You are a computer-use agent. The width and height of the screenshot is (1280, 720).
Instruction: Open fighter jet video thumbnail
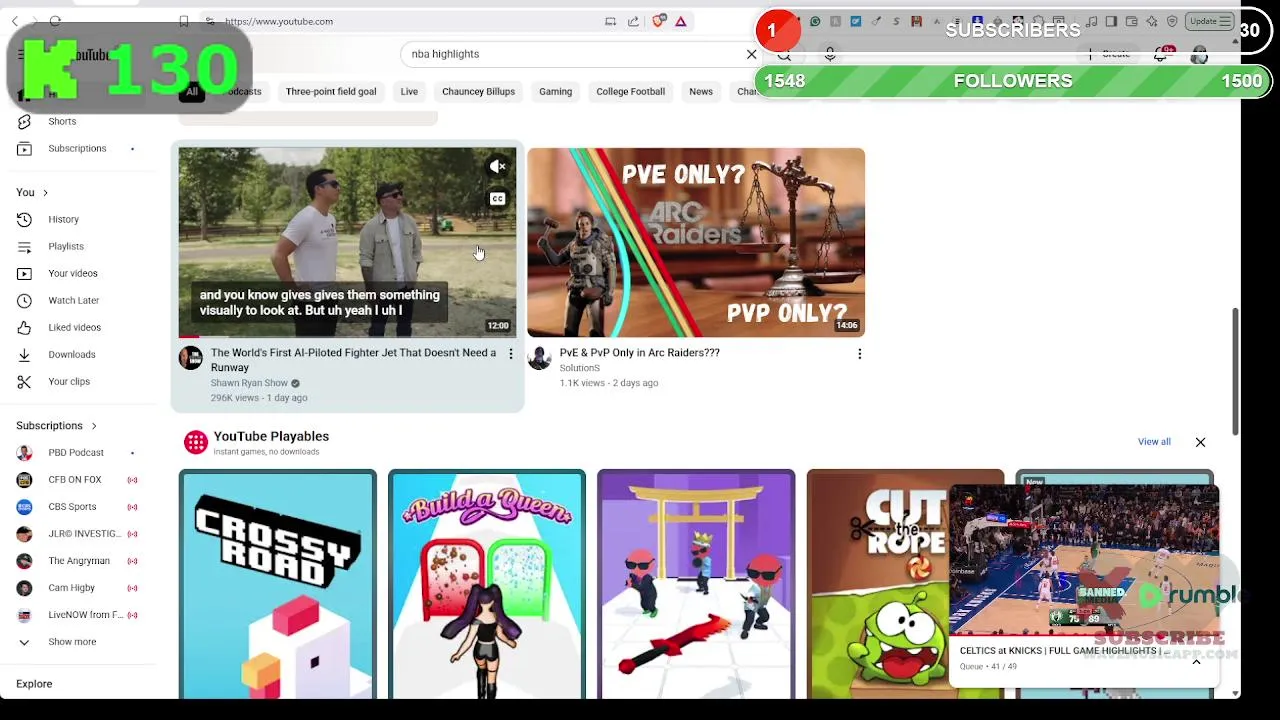coord(347,242)
